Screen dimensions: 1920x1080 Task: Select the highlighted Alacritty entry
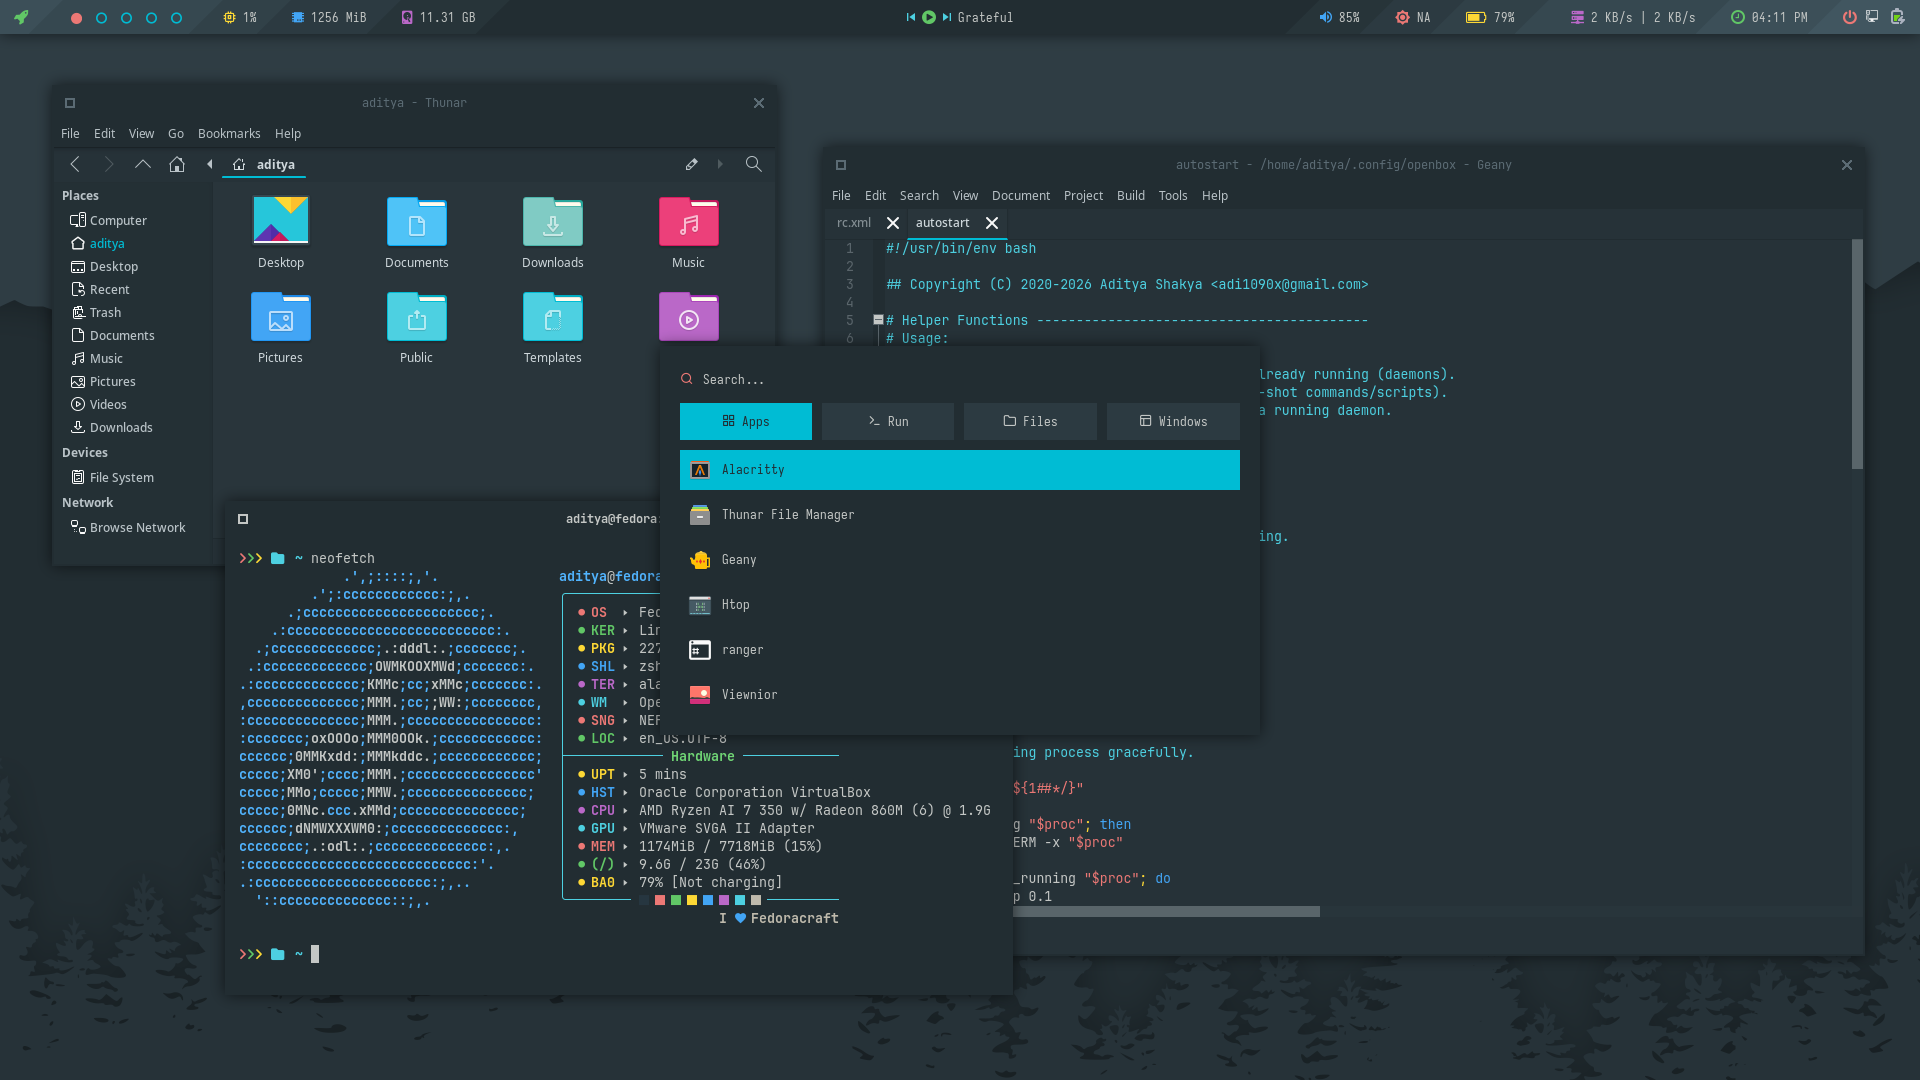[x=960, y=470]
